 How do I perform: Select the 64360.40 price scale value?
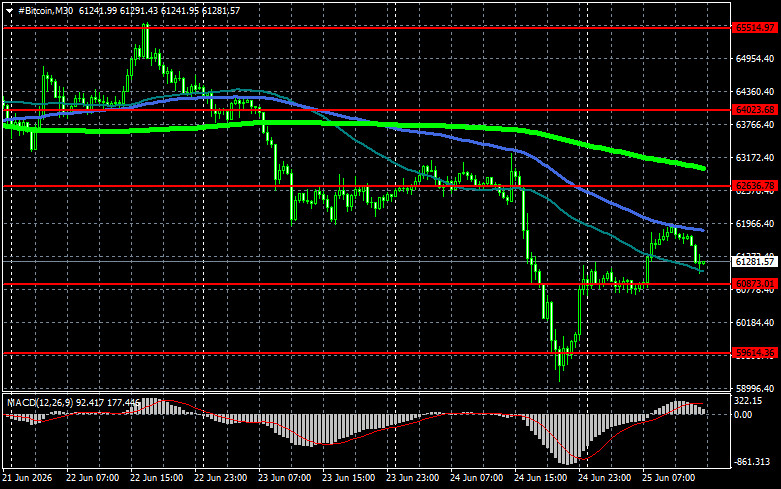755,92
